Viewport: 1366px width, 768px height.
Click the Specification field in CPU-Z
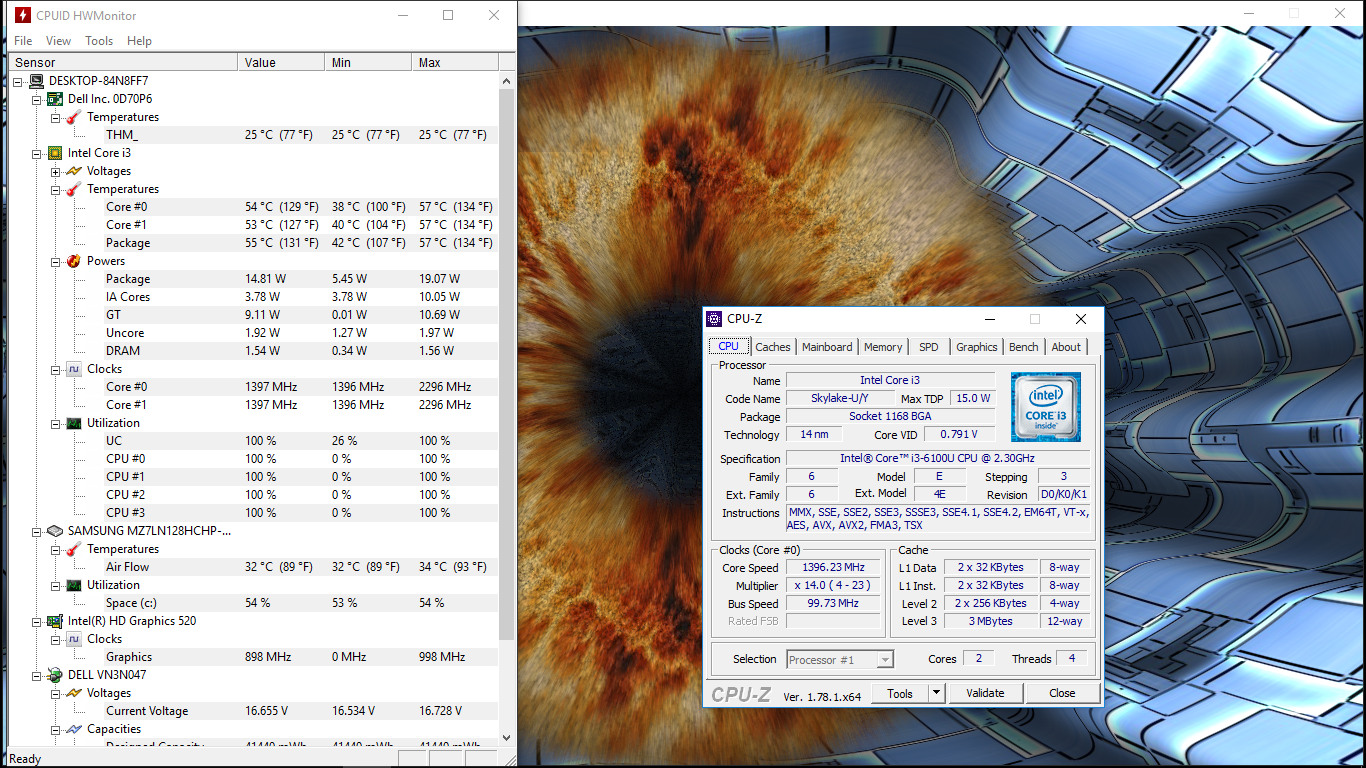pyautogui.click(x=938, y=459)
